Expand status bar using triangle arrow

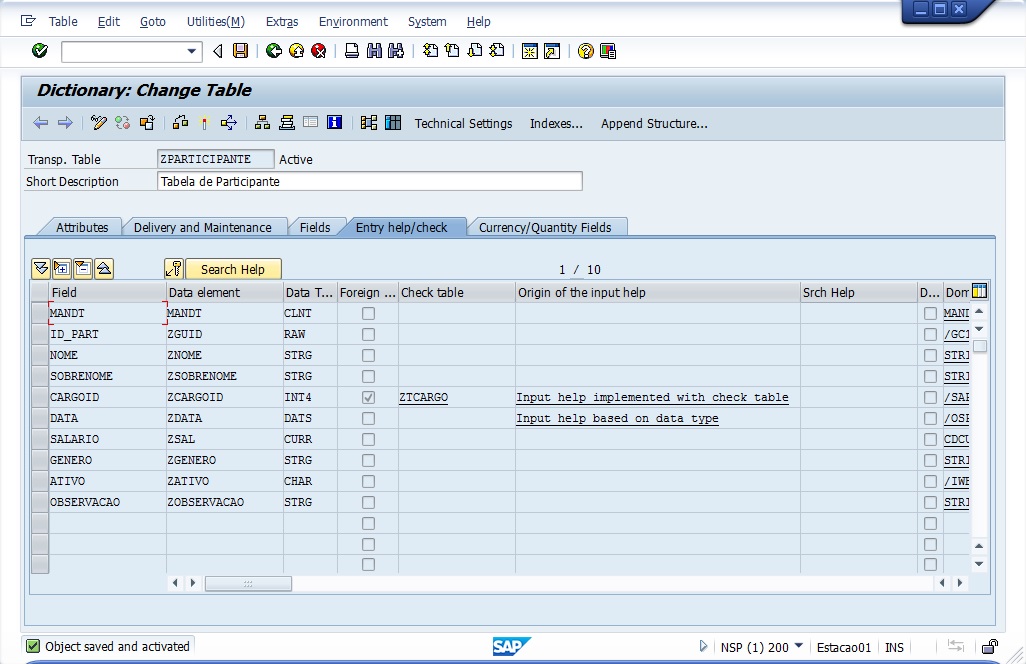click(704, 647)
